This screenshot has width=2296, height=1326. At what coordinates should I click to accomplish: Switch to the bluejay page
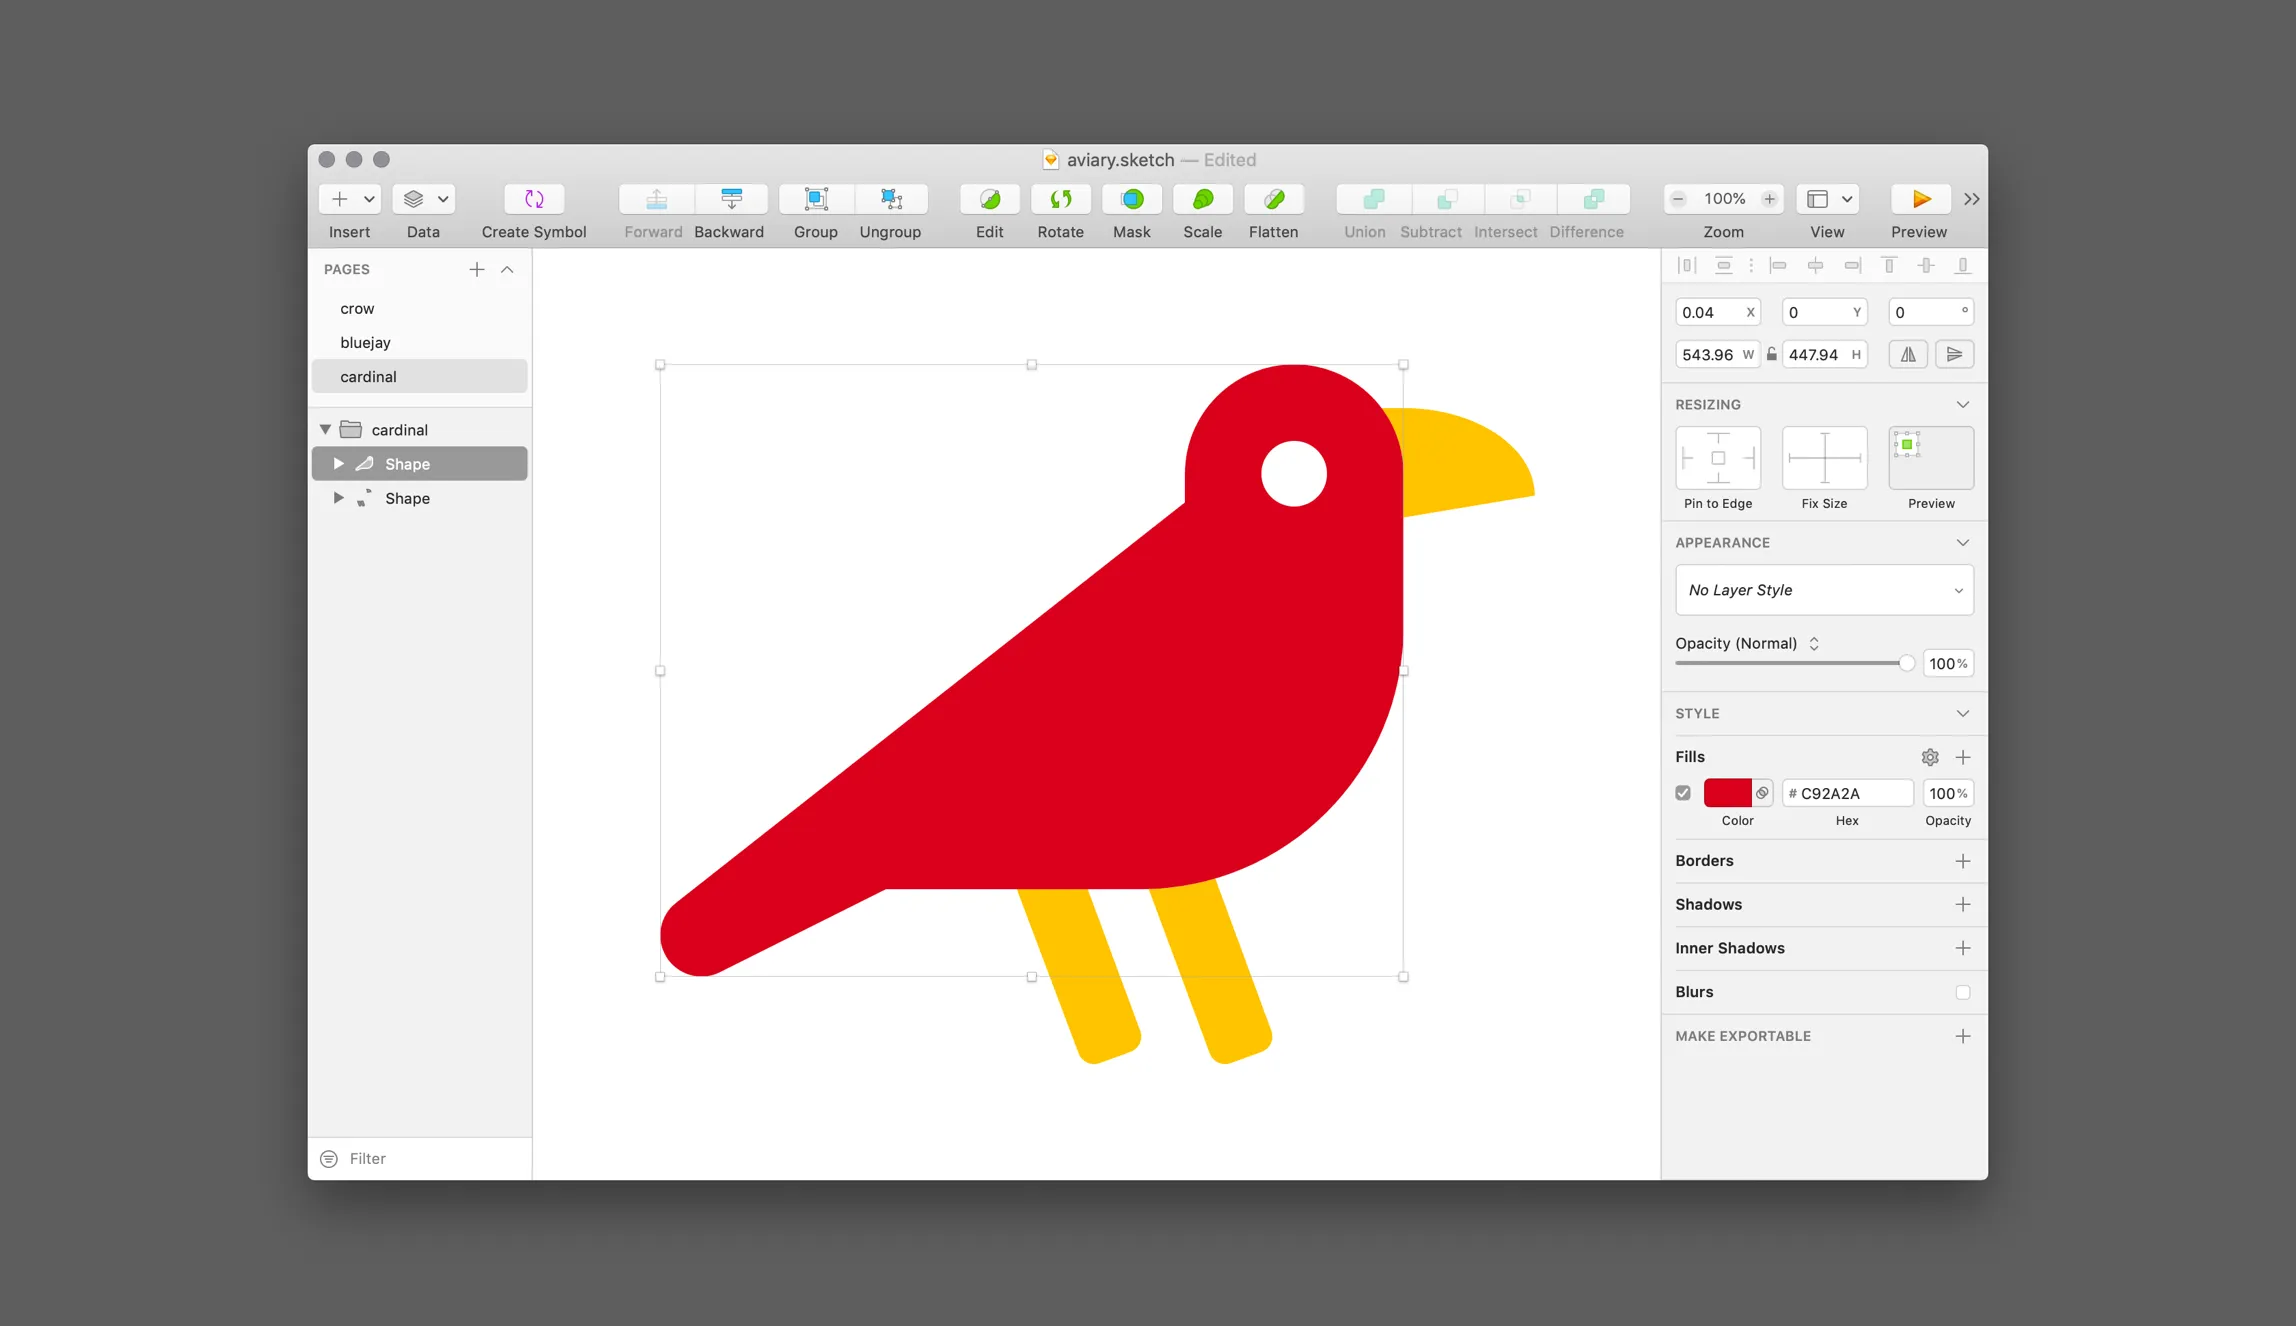point(366,342)
